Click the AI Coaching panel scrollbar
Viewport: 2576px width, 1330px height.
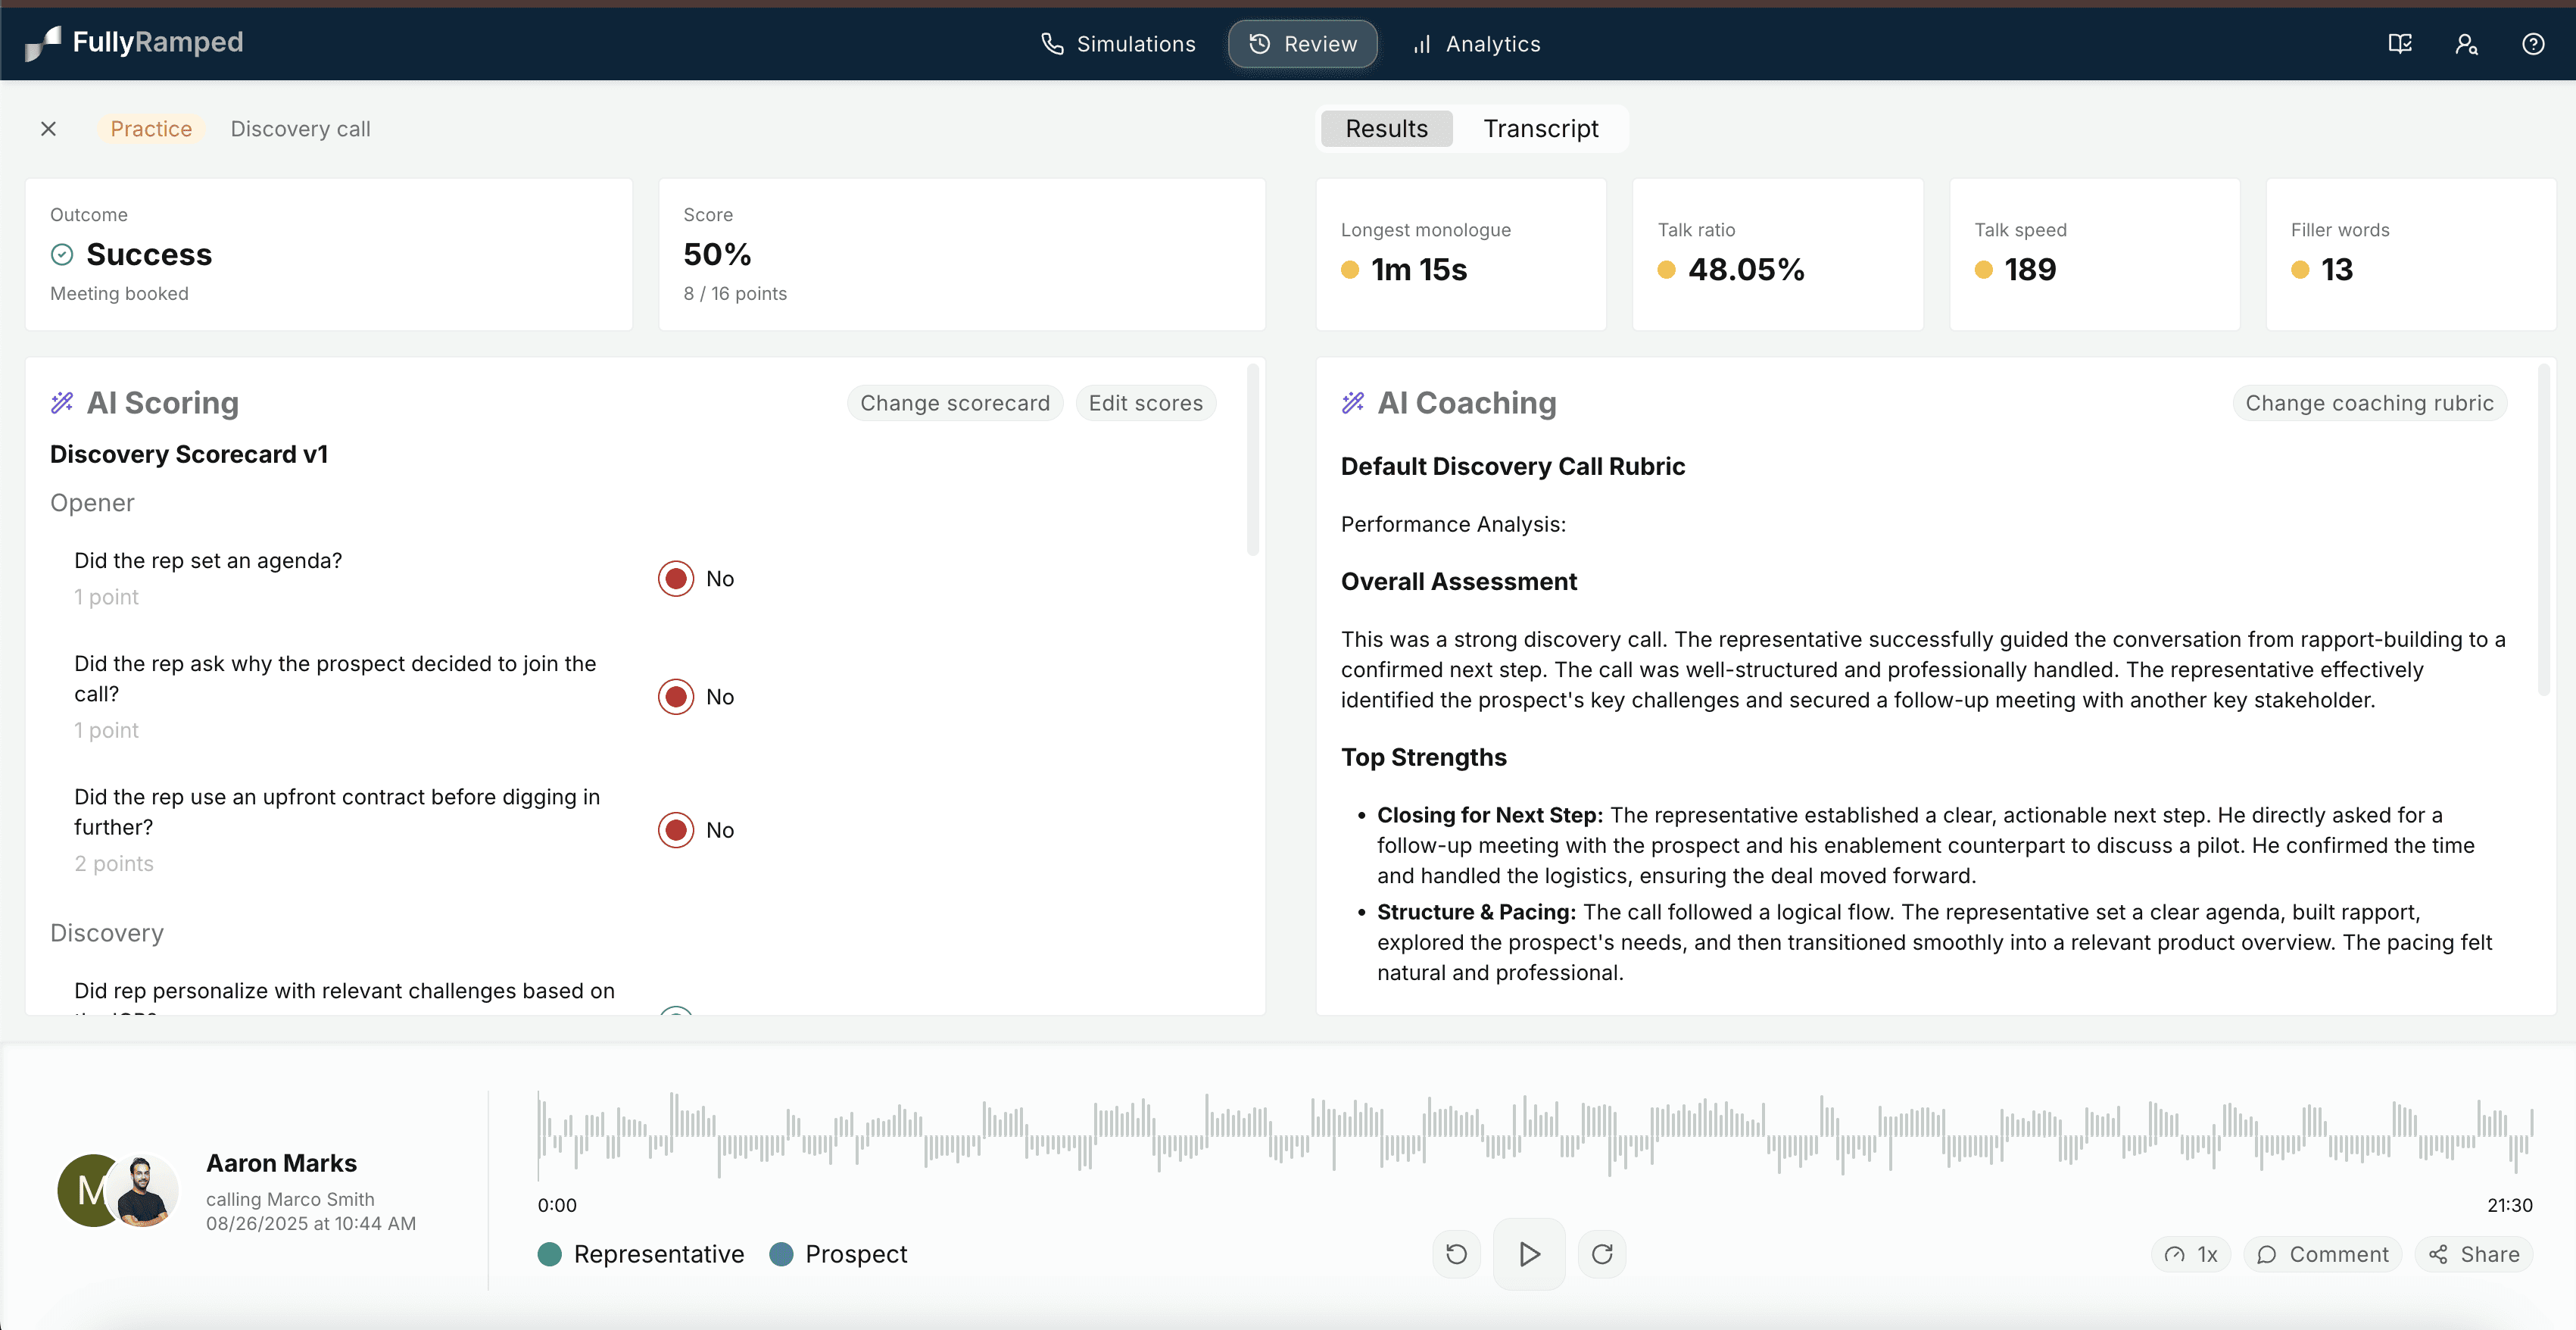[2543, 530]
